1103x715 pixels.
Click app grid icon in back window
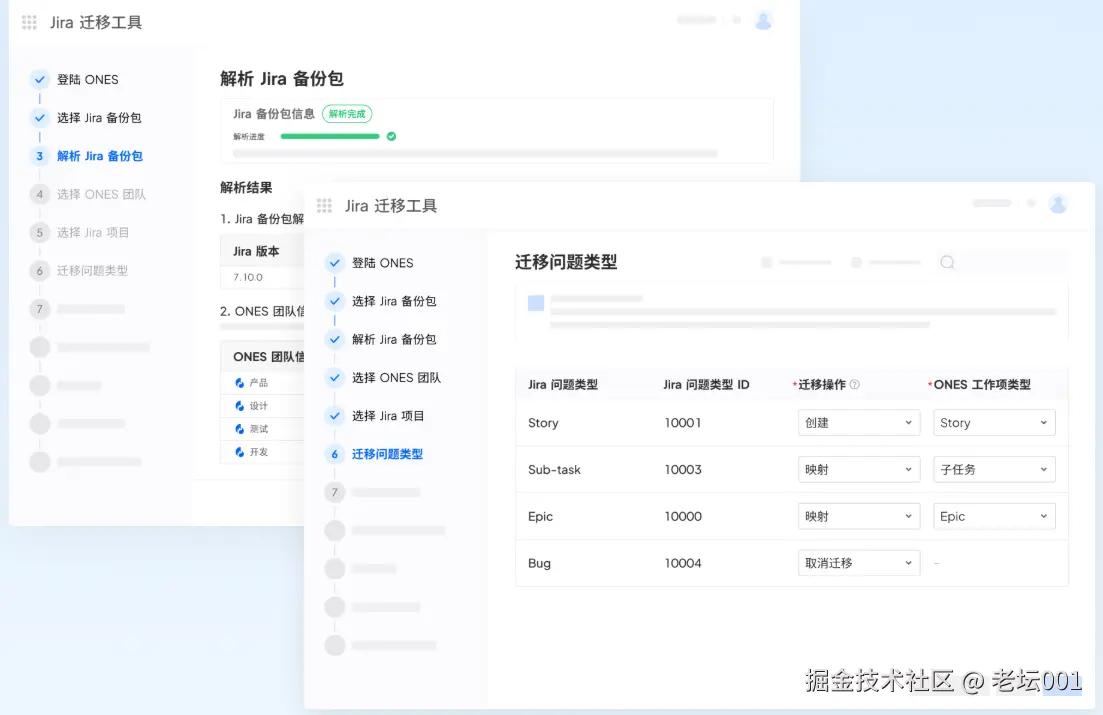pos(30,23)
